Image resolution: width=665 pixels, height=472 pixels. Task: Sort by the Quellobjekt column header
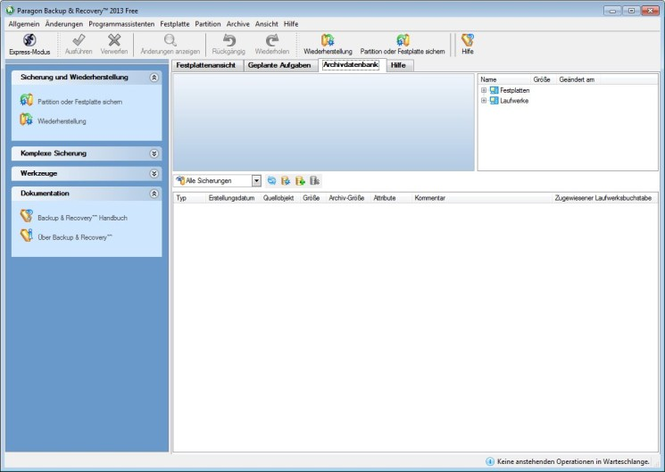(x=279, y=198)
